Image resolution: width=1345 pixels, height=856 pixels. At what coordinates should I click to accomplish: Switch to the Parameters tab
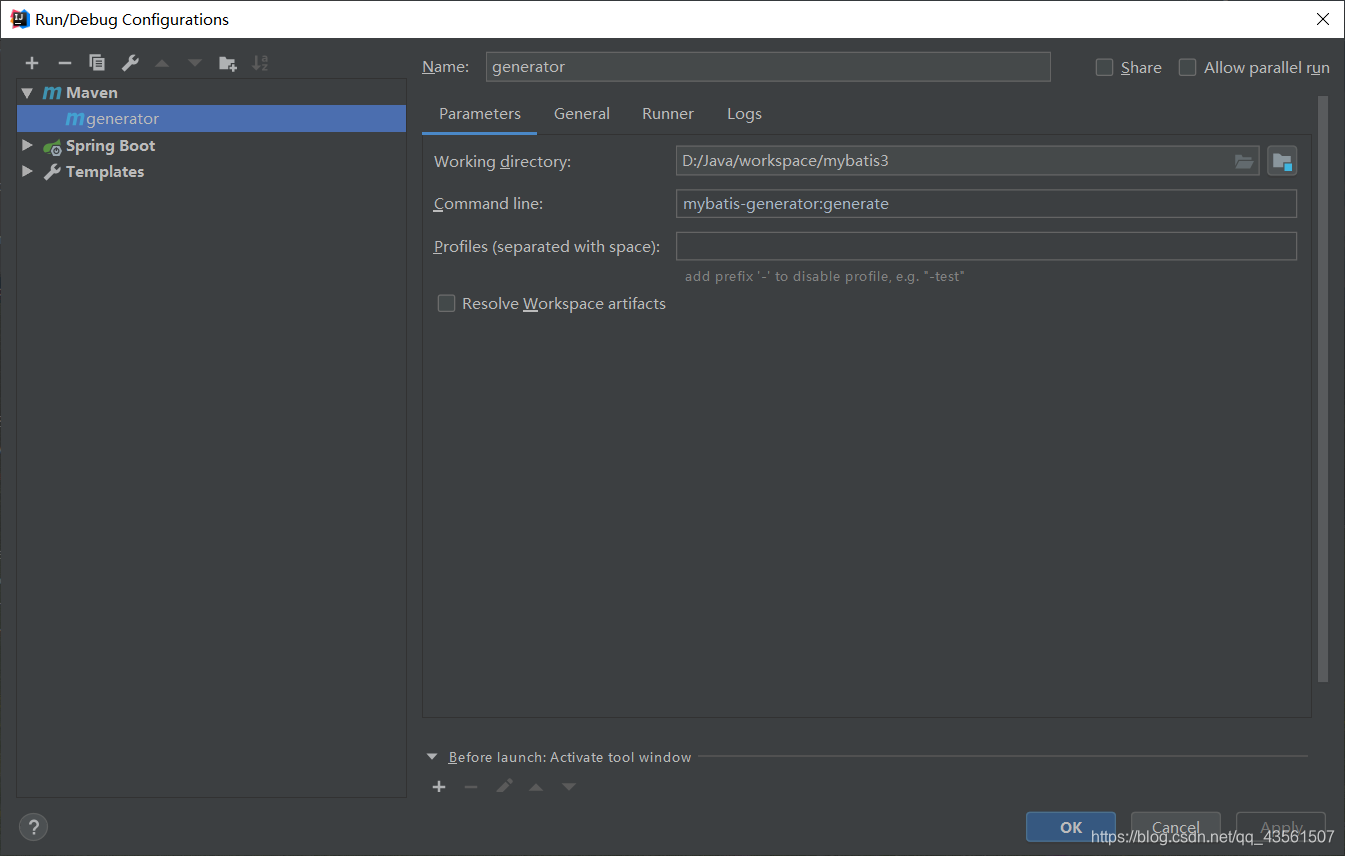click(480, 113)
